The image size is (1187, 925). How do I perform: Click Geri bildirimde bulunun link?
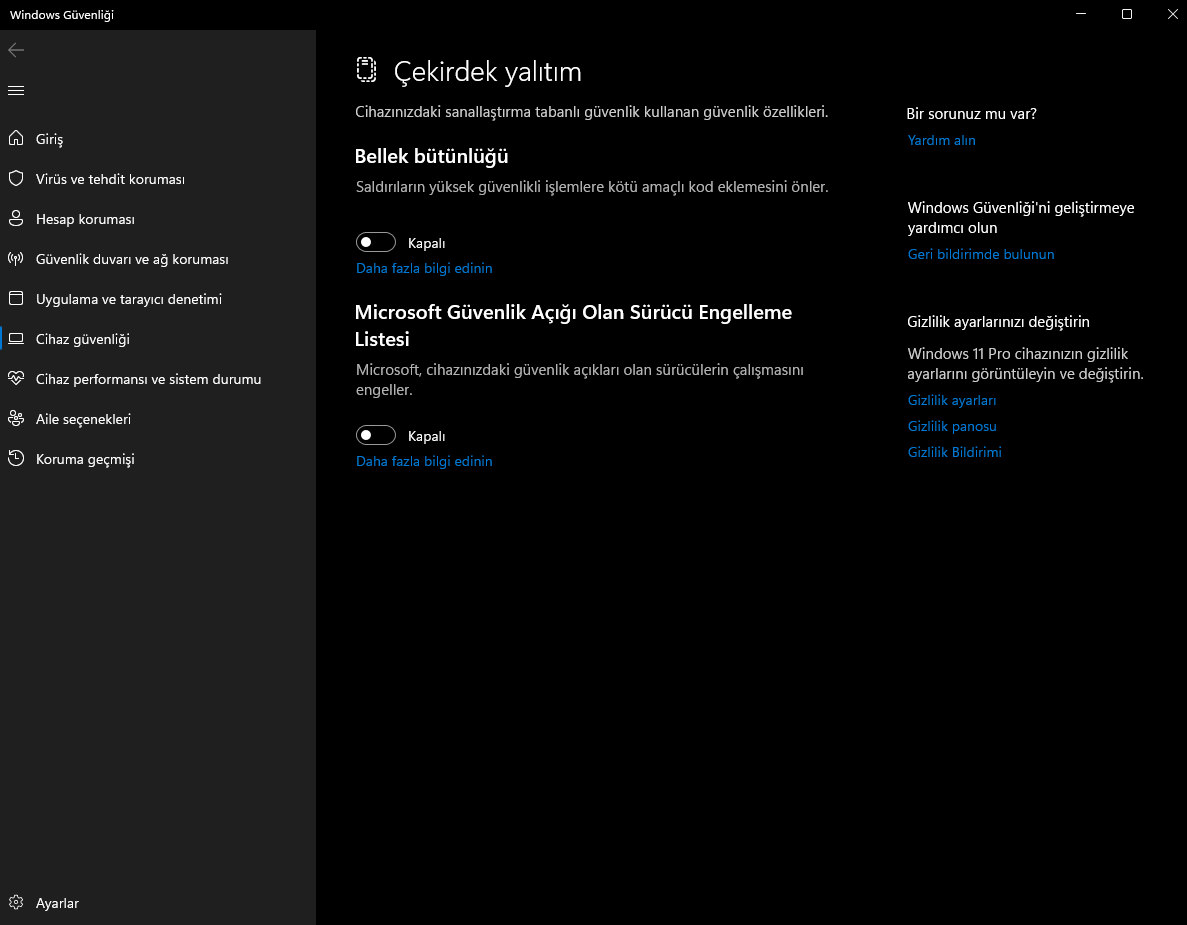tap(980, 254)
